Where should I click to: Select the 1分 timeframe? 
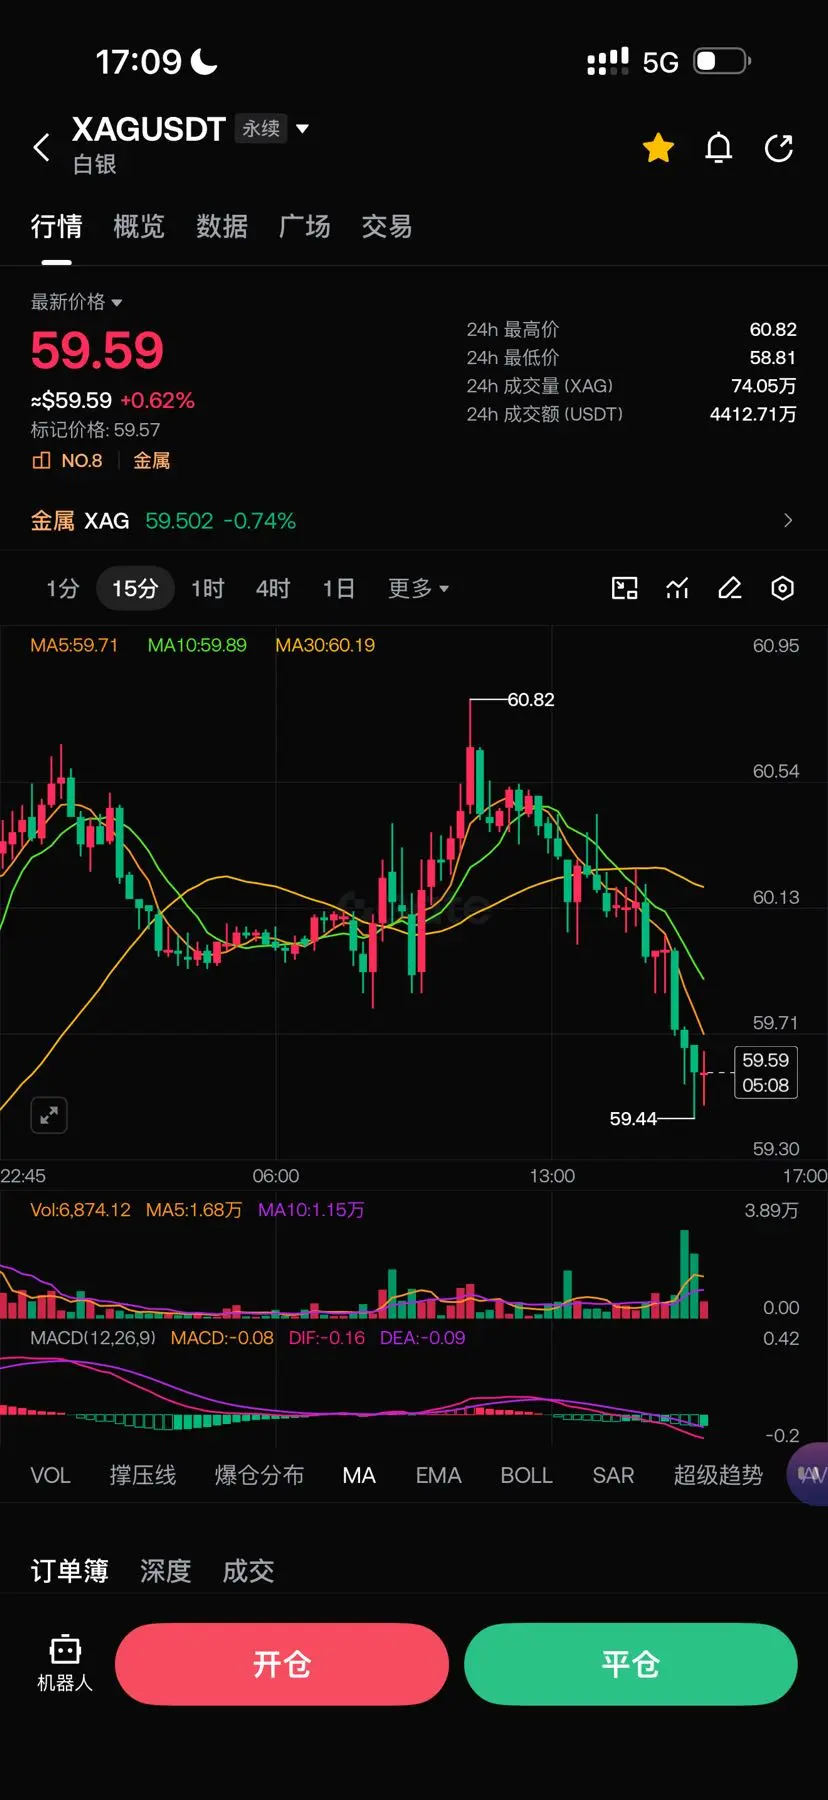62,588
